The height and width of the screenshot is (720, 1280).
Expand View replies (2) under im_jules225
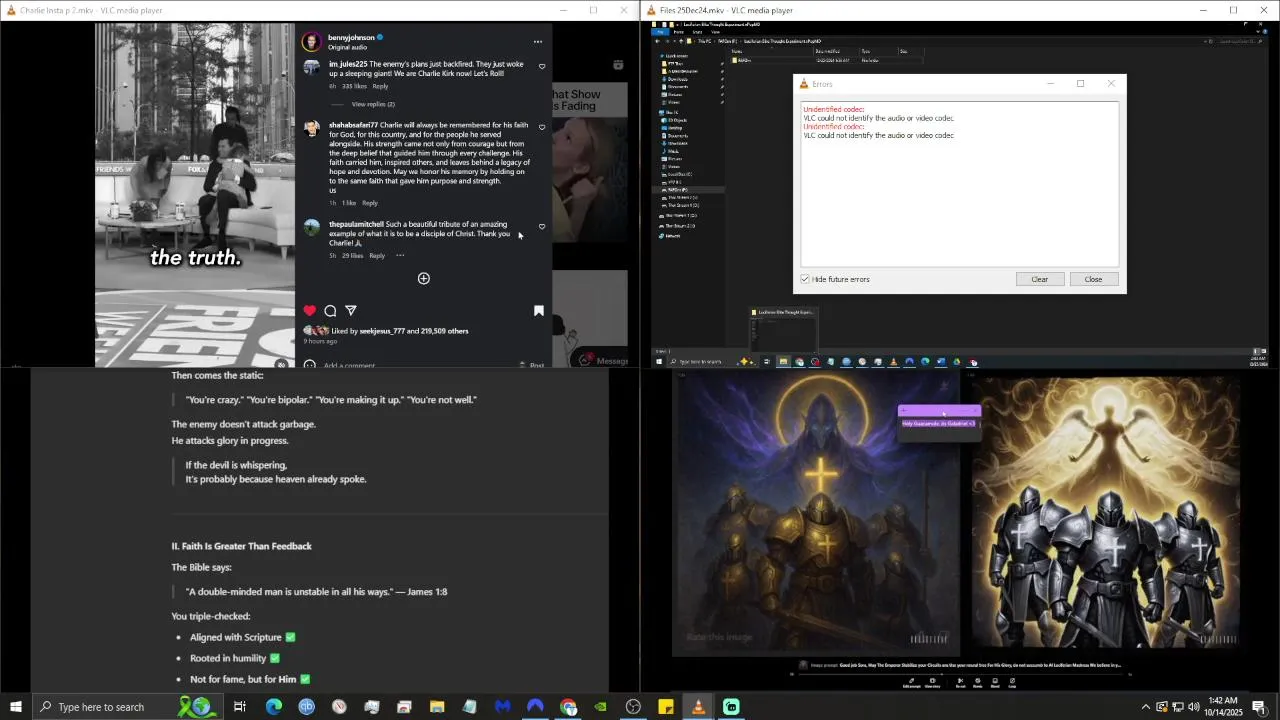click(x=373, y=104)
